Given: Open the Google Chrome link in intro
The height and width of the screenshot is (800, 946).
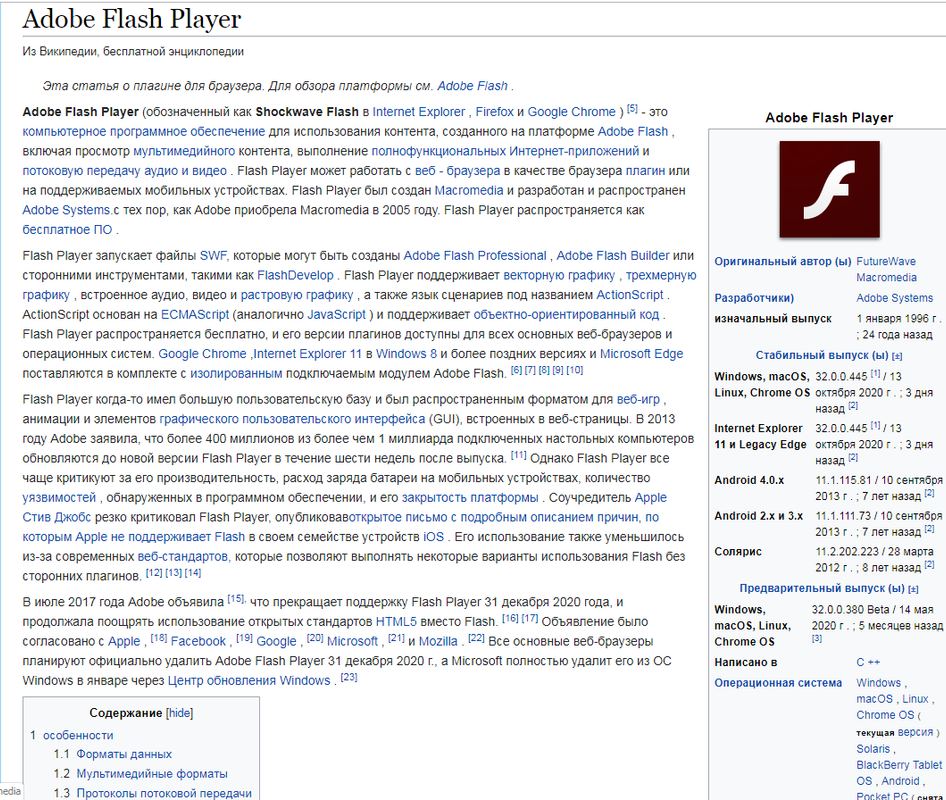Looking at the screenshot, I should pos(571,112).
